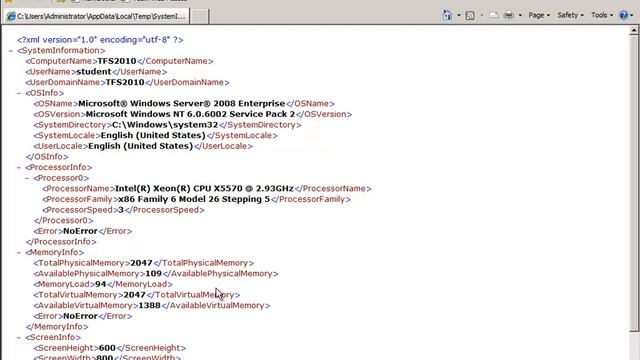Viewport: 640px width, 360px height.
Task: Click the closing /ProcessorInfo tag
Action: [61, 242]
